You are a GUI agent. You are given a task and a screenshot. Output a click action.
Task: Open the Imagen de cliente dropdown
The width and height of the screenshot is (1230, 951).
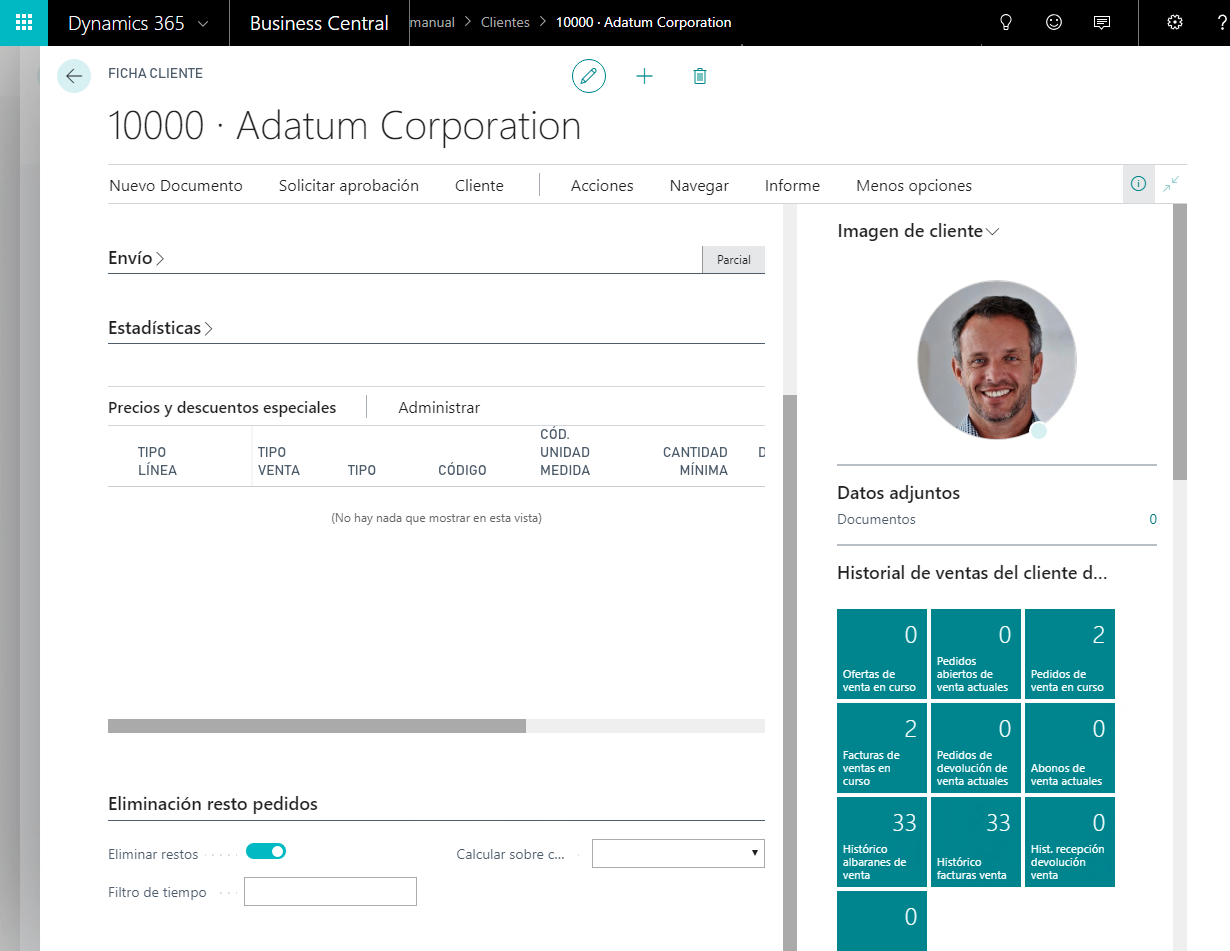coord(918,231)
